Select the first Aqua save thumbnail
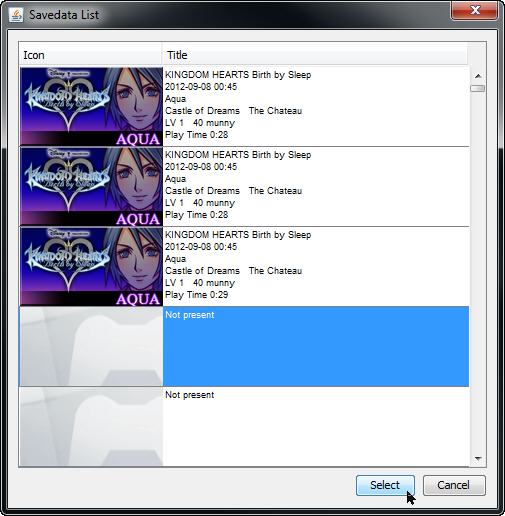Screen dimensions: 505x516 tap(91, 107)
